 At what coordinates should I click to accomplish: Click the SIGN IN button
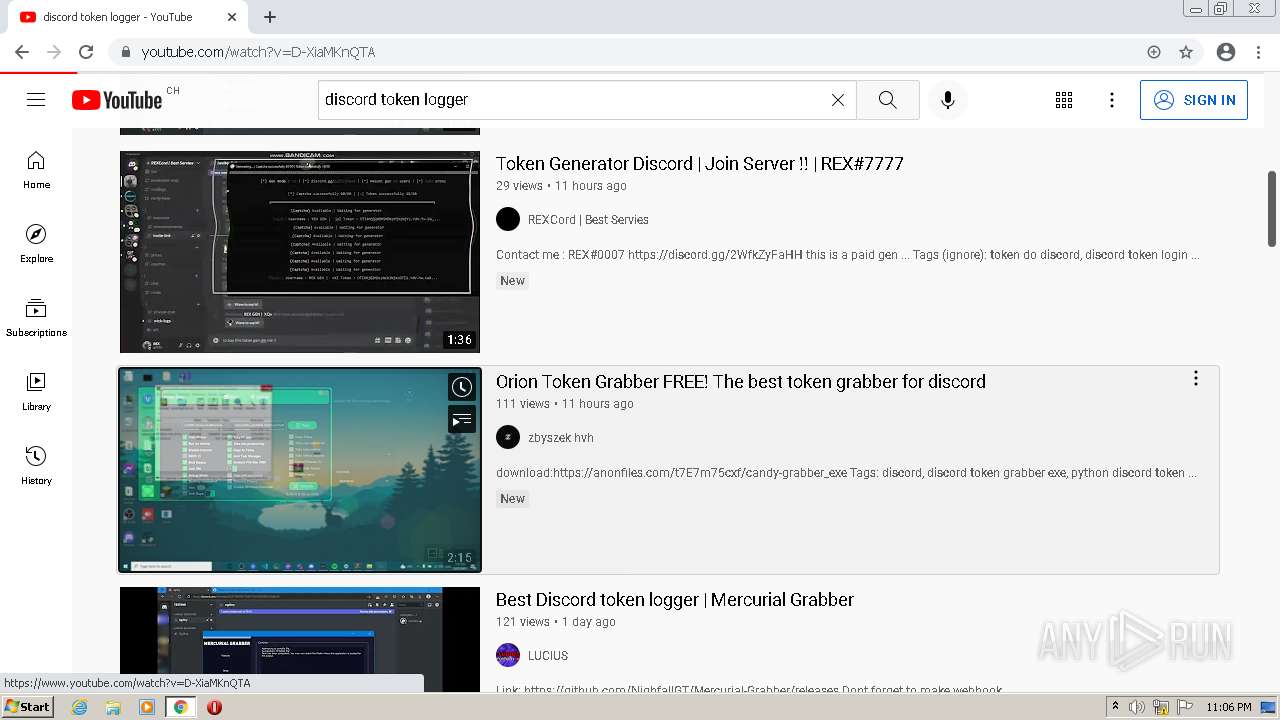(1194, 100)
